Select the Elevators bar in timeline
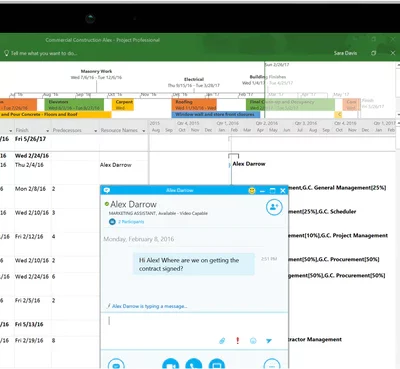400x369 pixels. pyautogui.click(x=74, y=105)
